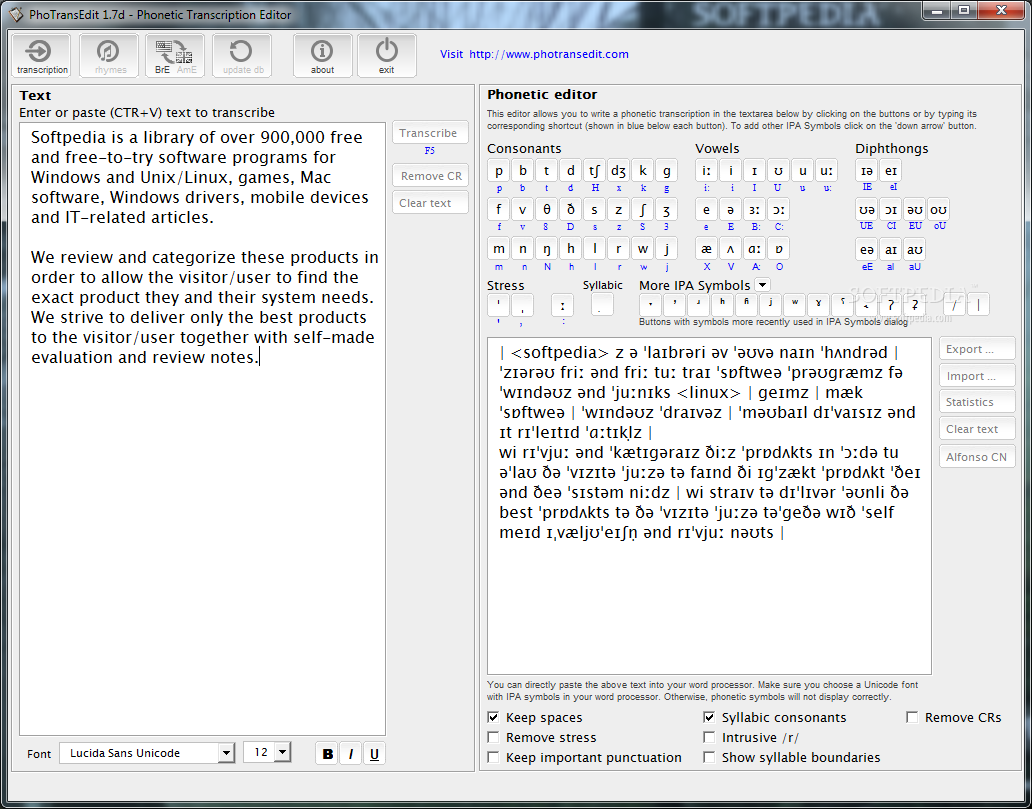Insert the superscript w symbol button
Screen dimensions: 1032x809
click(794, 305)
